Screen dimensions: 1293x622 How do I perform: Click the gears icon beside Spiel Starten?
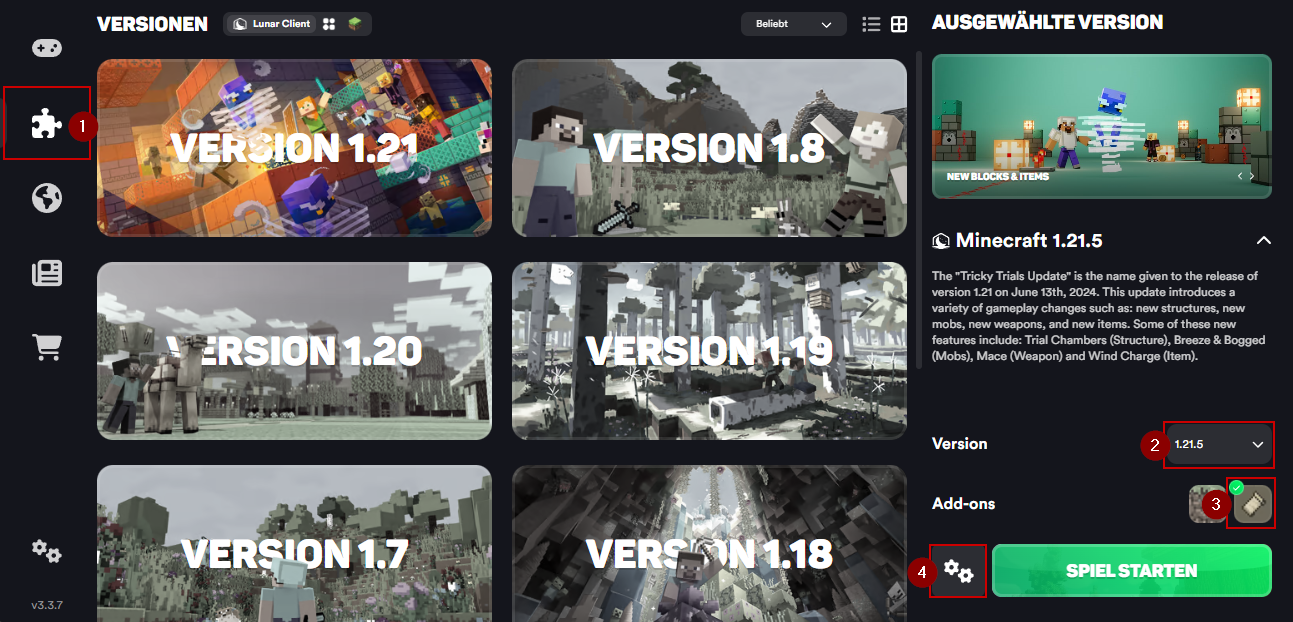pos(958,571)
